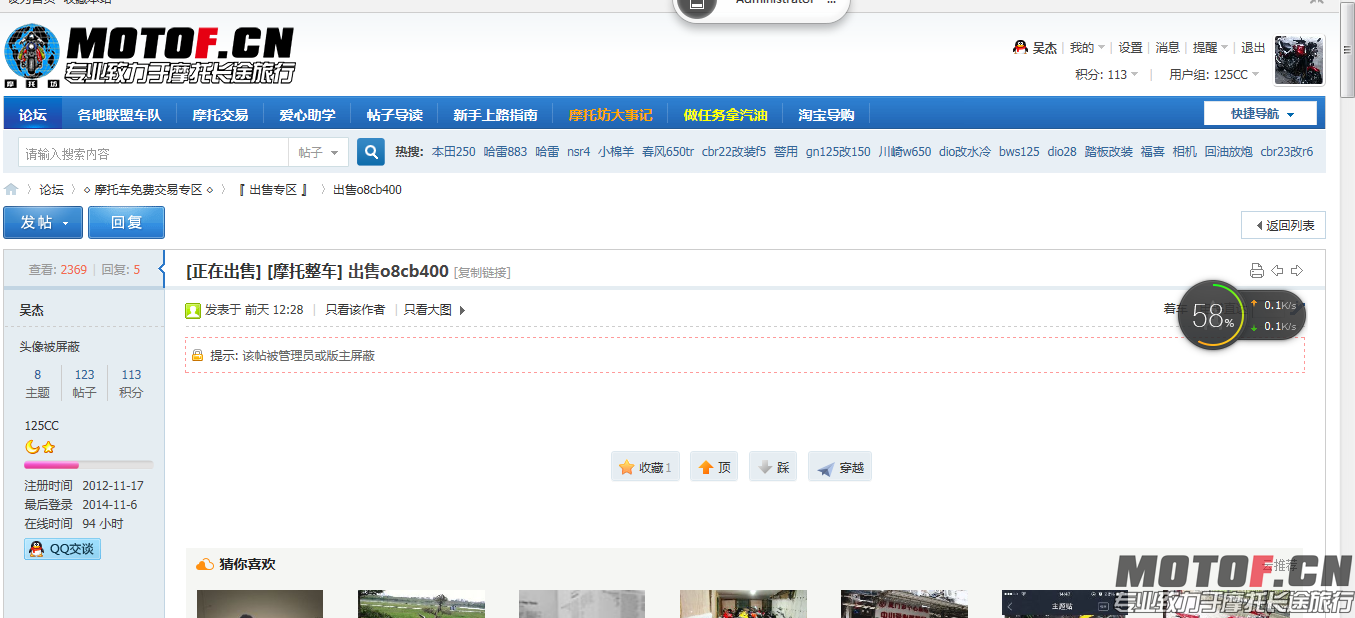Open the 新手上路指南 tab
Image resolution: width=1355 pixels, height=618 pixels.
[x=495, y=114]
